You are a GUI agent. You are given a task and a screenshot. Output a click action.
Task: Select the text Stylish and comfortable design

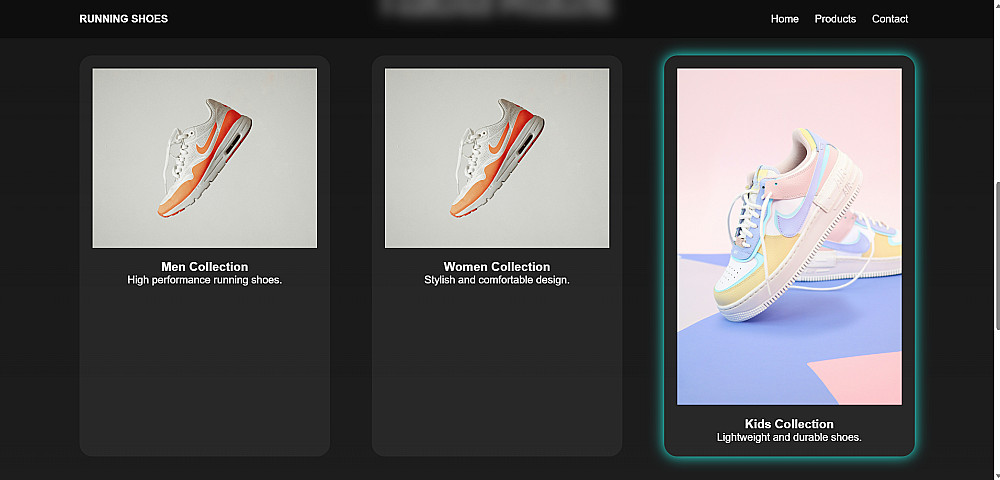click(497, 280)
